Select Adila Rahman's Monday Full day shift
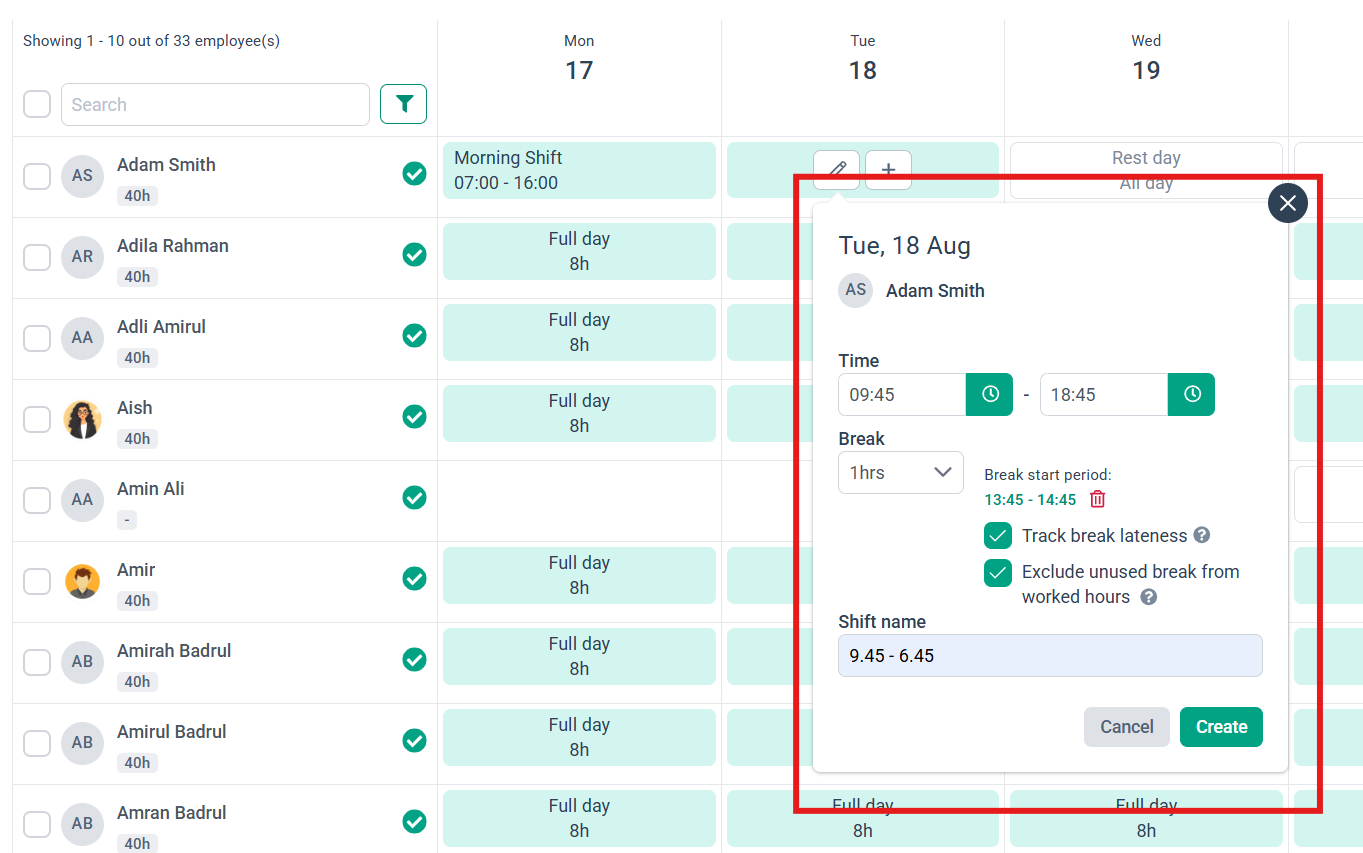 tap(579, 251)
